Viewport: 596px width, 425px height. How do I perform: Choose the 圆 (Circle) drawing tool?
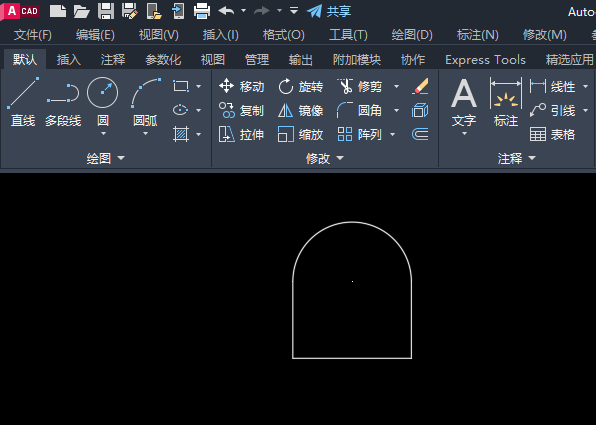pyautogui.click(x=103, y=102)
